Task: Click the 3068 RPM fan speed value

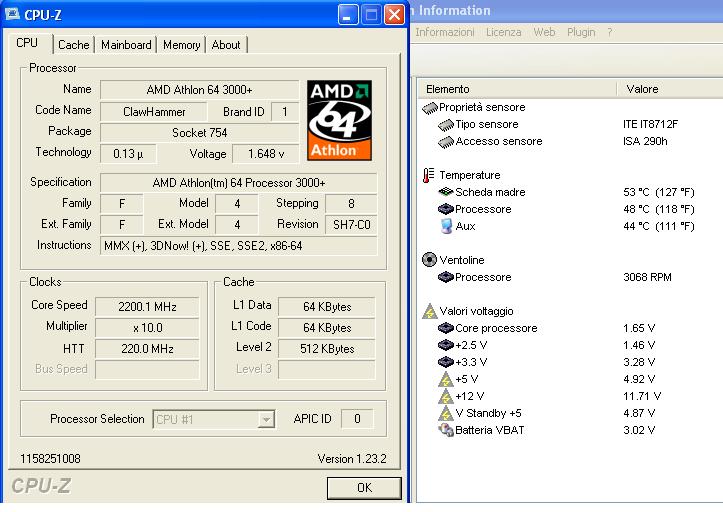Action: pos(647,277)
